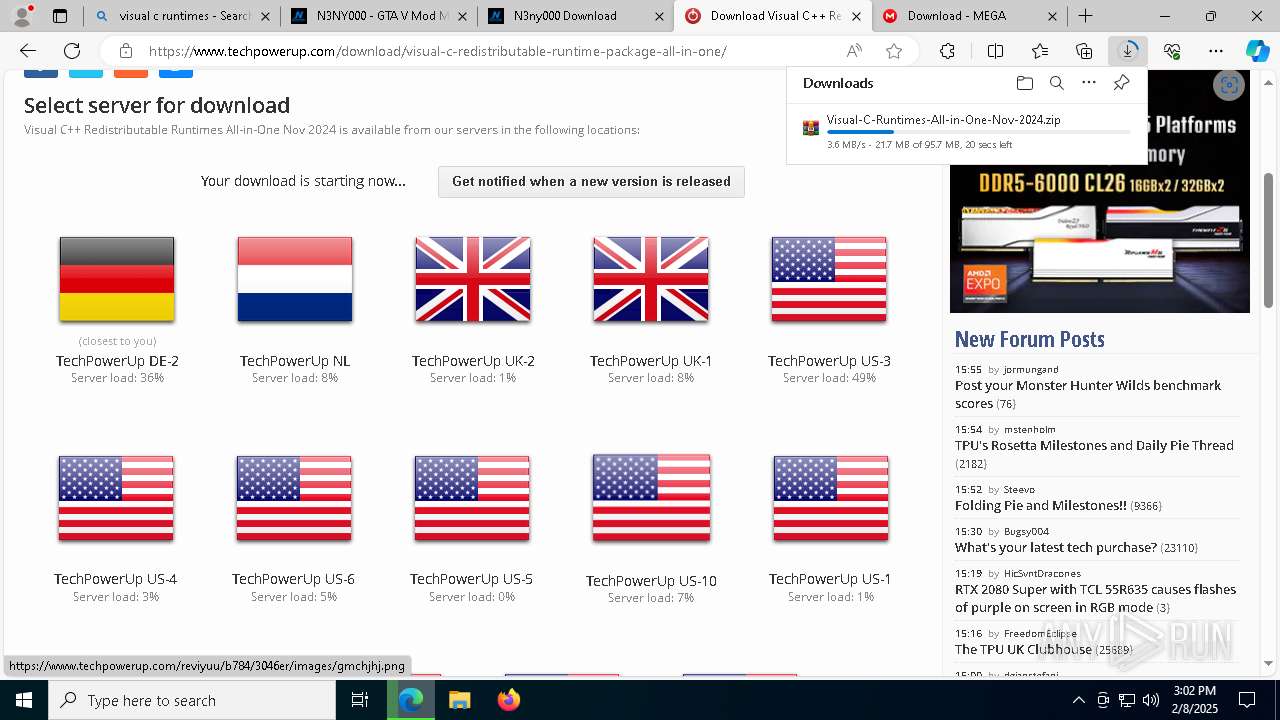1280x720 pixels.
Task: Click the Windows Start button
Action: [x=23, y=700]
